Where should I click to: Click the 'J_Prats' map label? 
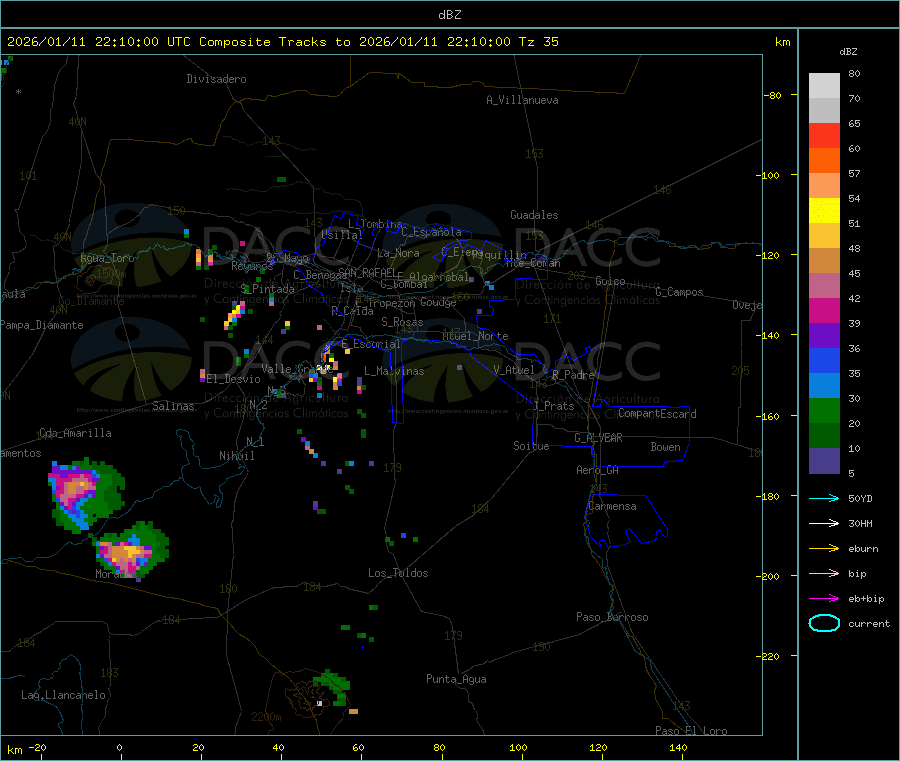554,405
